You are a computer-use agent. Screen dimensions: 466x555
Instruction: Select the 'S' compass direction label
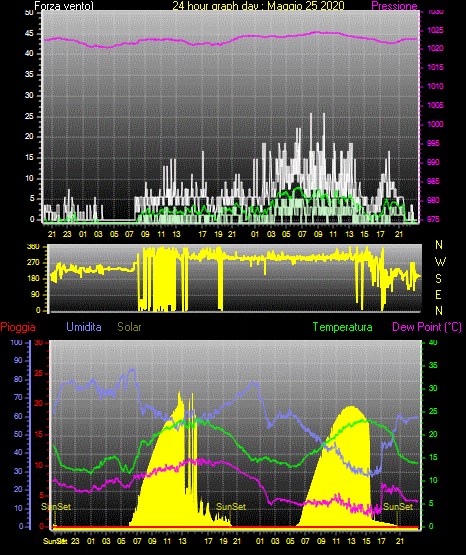click(439, 279)
